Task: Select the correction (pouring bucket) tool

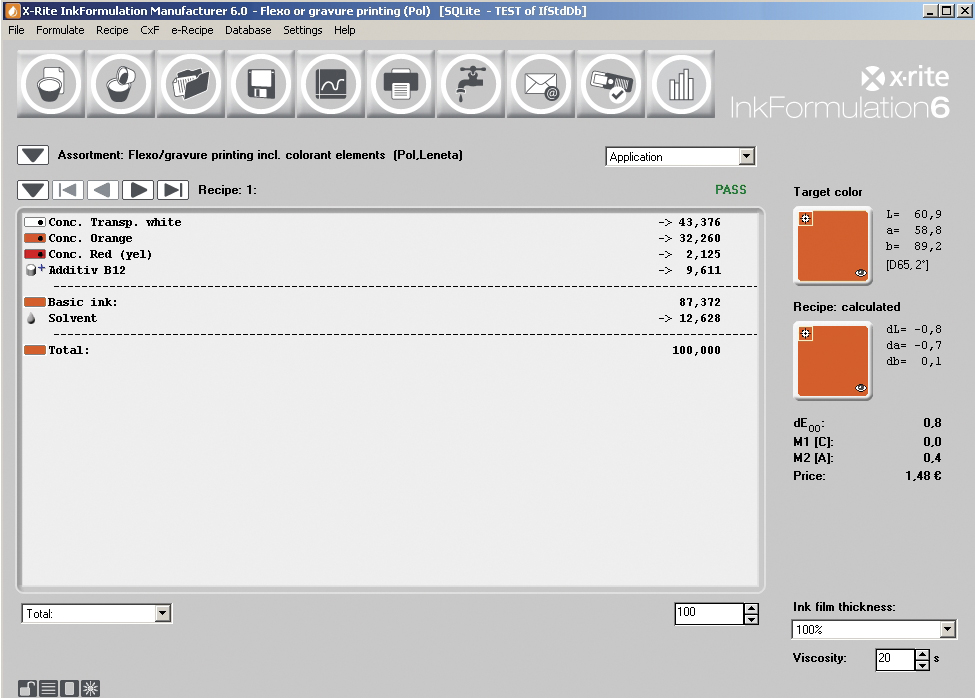Action: point(120,84)
